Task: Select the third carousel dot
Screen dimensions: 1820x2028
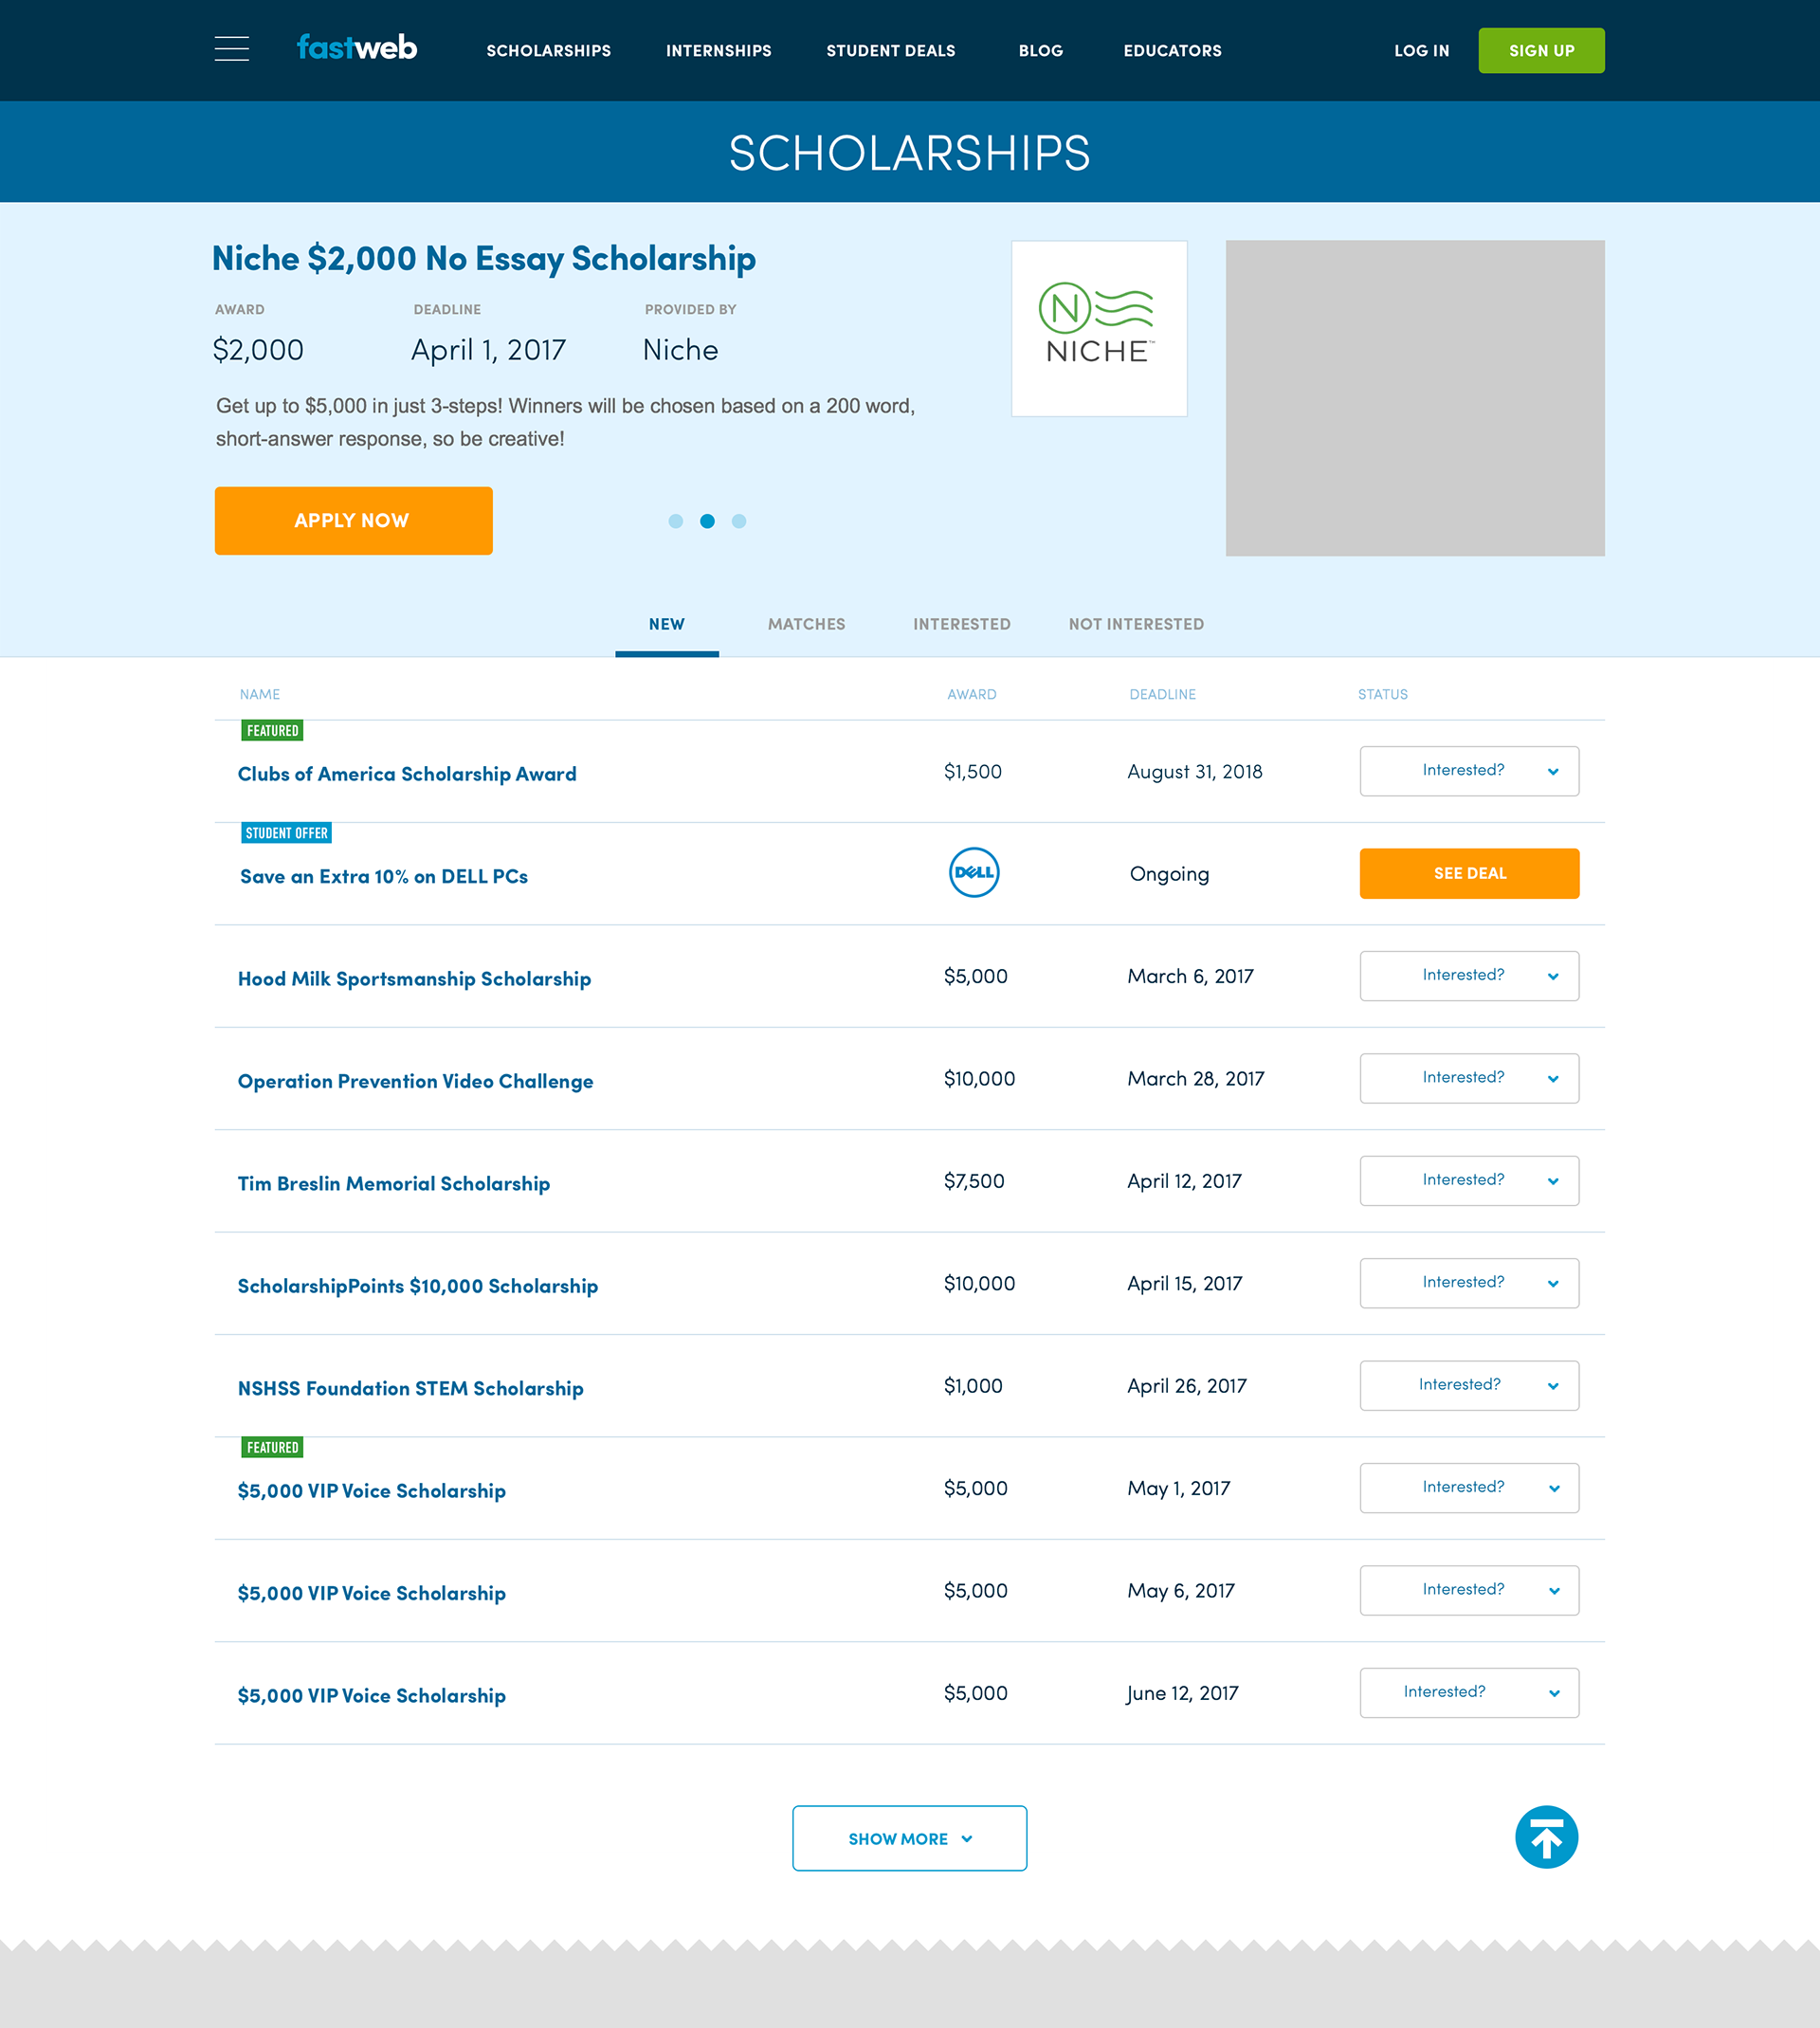Action: tap(739, 521)
